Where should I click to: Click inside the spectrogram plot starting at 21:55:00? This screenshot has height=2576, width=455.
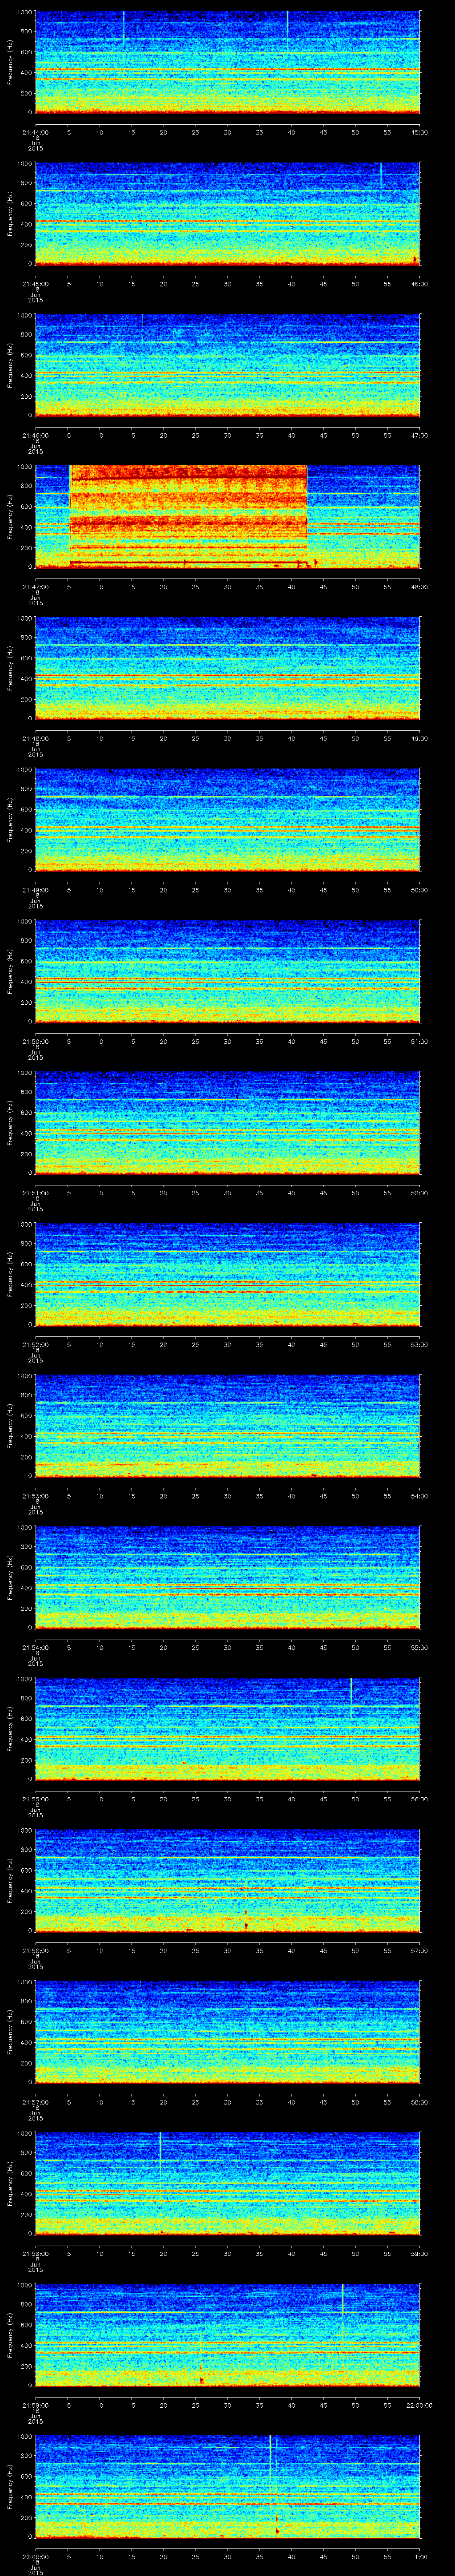click(x=228, y=1729)
